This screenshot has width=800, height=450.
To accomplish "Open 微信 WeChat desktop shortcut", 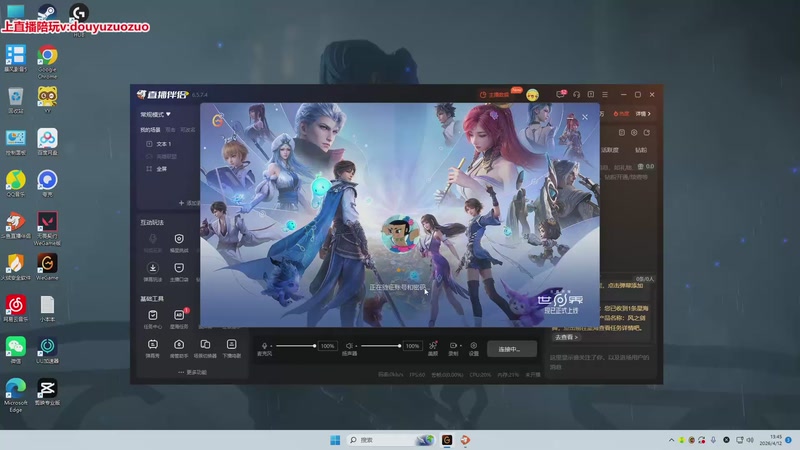I will (x=16, y=350).
